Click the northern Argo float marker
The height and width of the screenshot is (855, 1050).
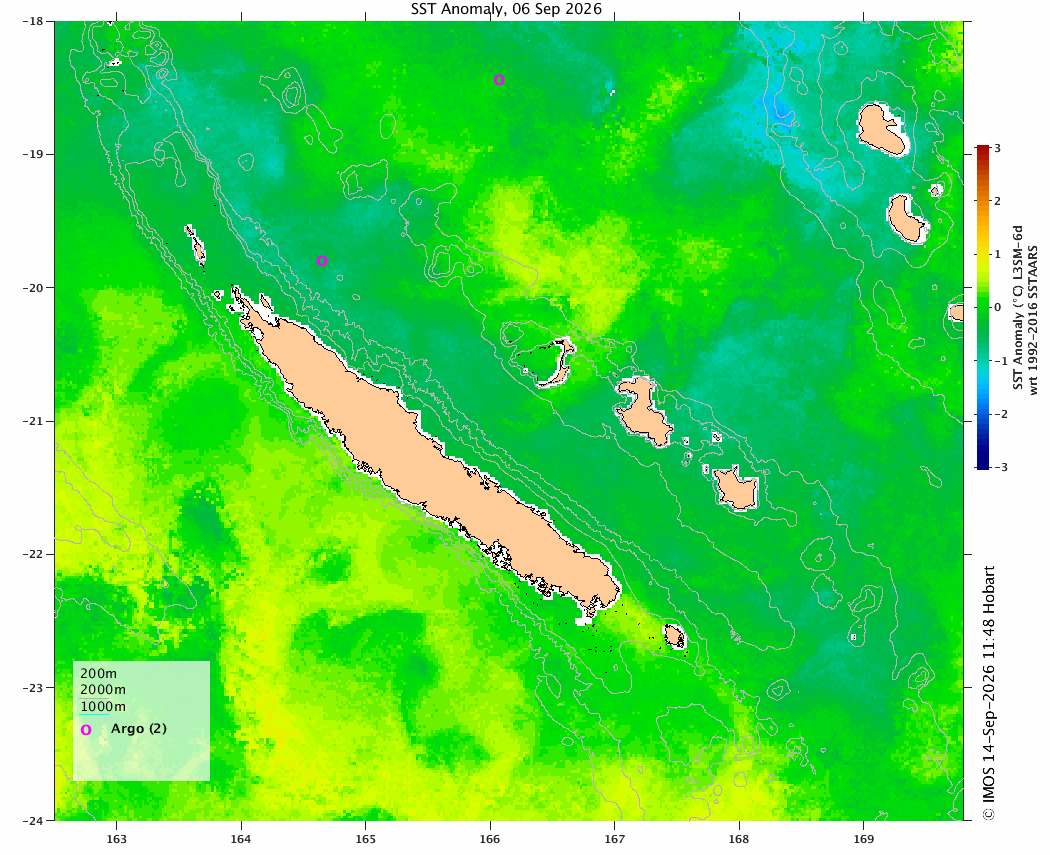coord(499,80)
